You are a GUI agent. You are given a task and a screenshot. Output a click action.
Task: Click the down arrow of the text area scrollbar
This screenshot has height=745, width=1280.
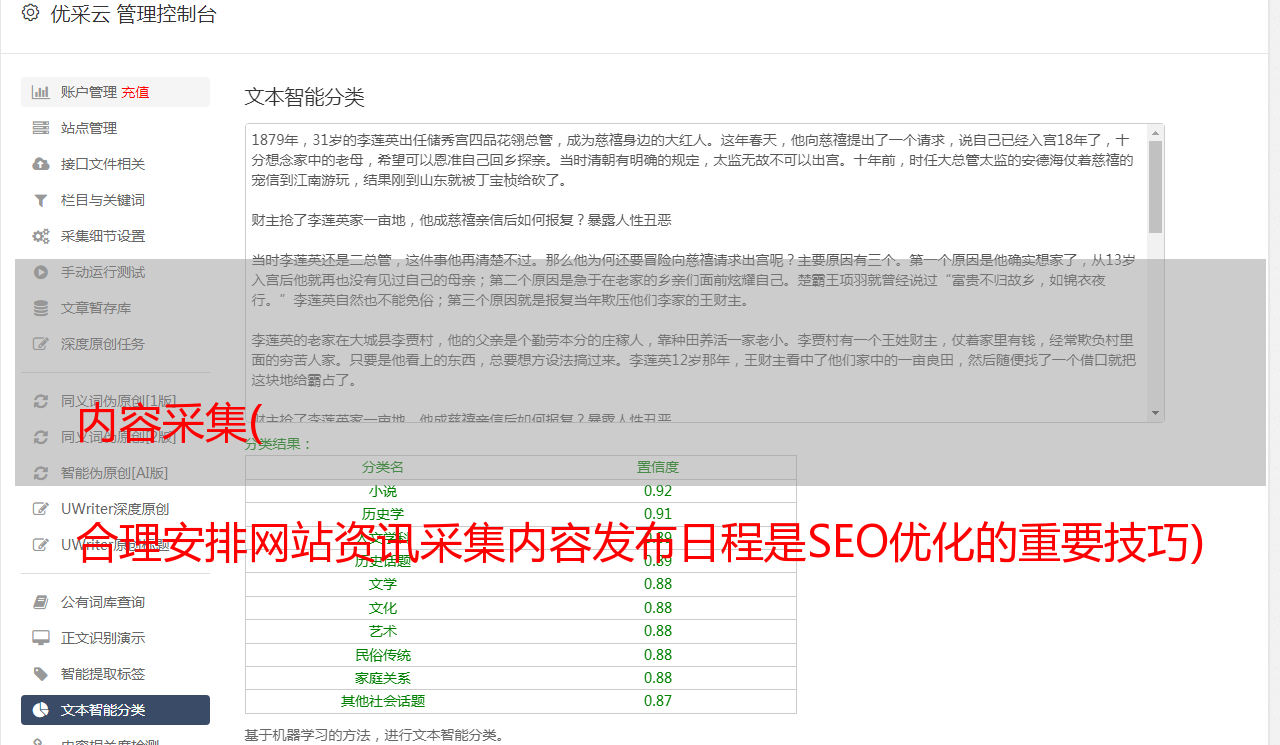1156,413
